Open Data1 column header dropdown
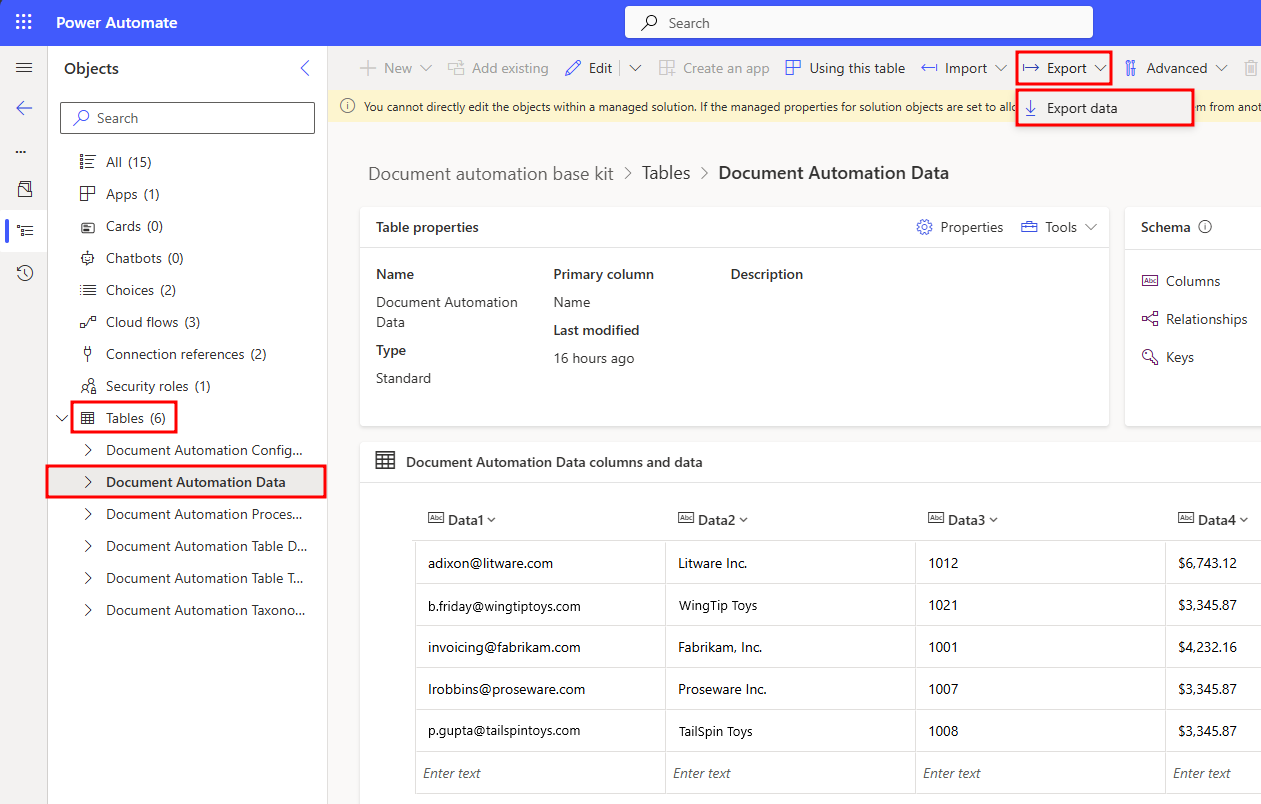The image size is (1261, 804). 491,520
